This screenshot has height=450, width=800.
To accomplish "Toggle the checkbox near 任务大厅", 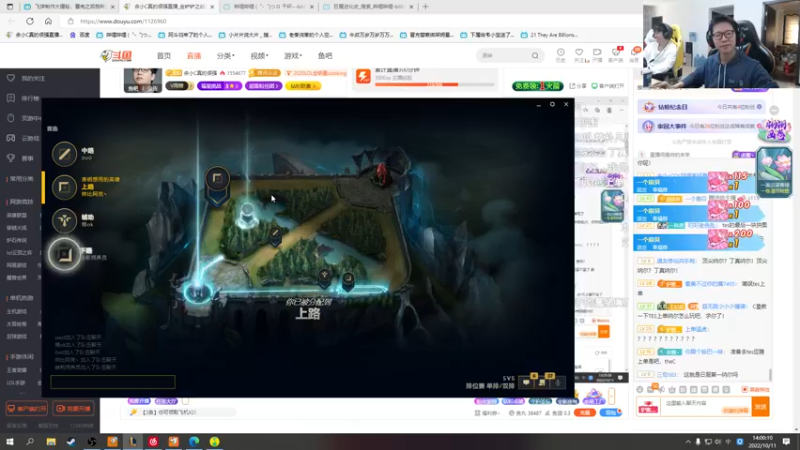I will (x=185, y=402).
